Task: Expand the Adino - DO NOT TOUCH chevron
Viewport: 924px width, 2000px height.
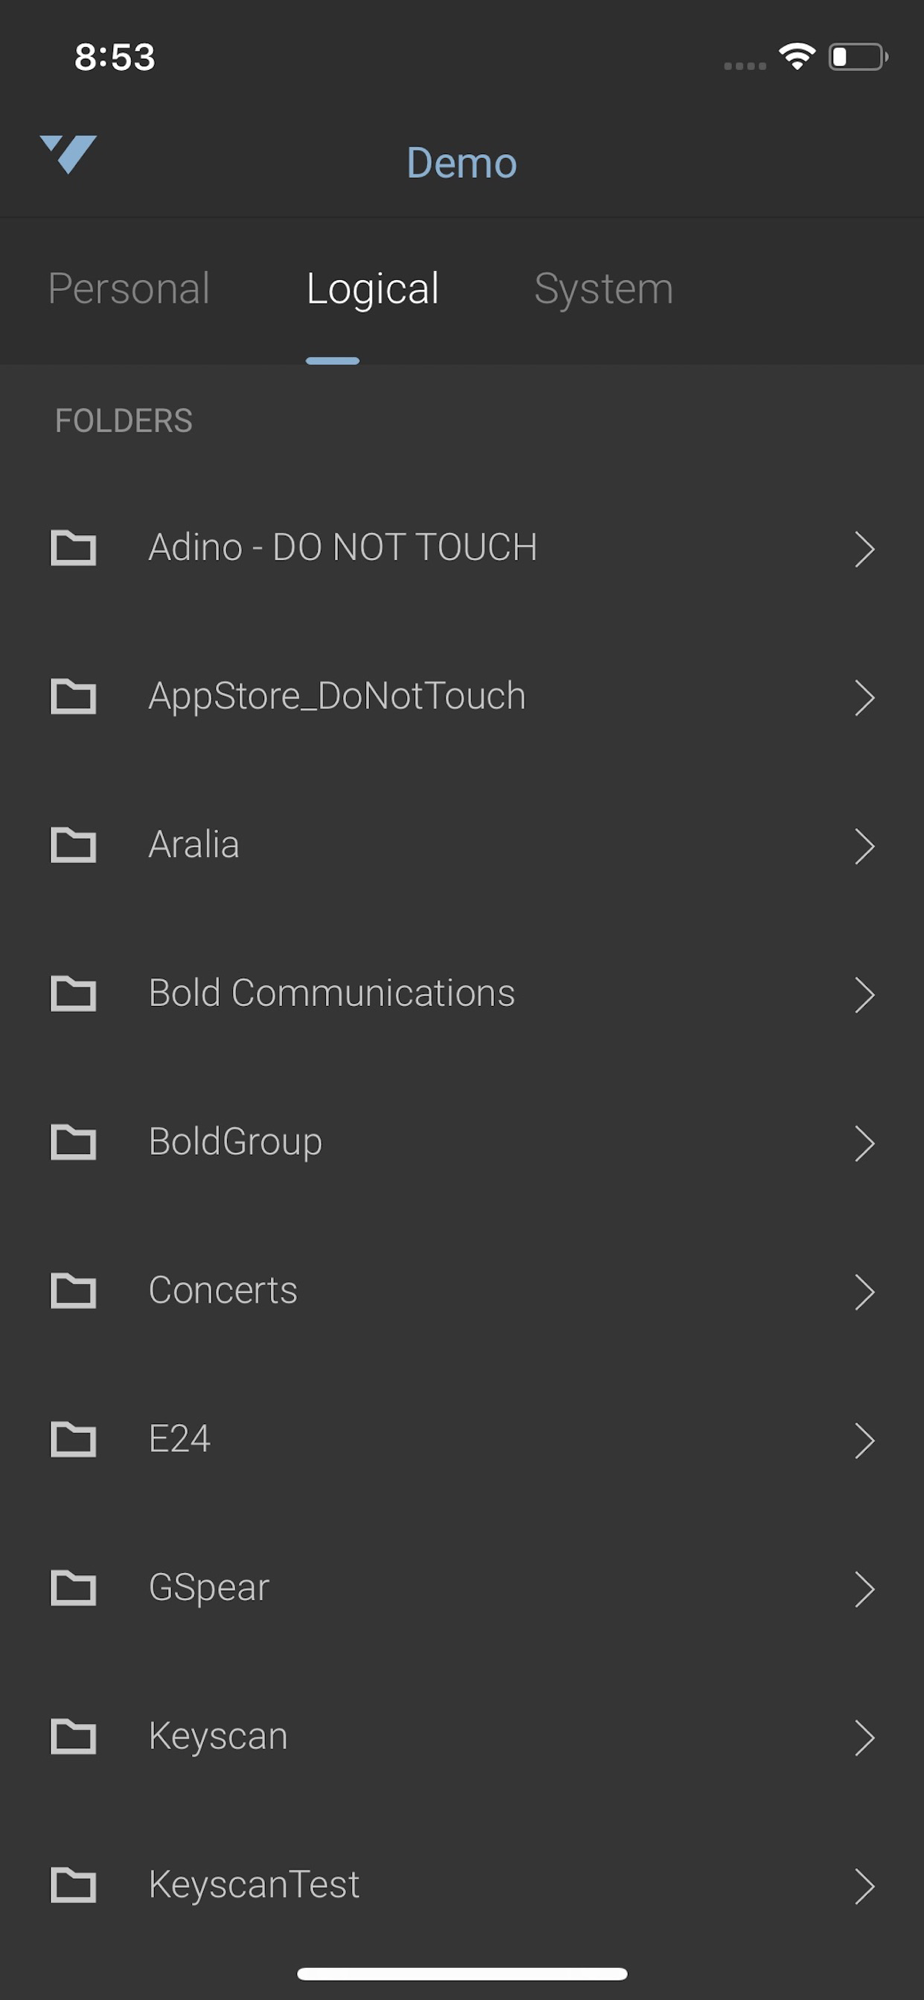Action: [864, 549]
